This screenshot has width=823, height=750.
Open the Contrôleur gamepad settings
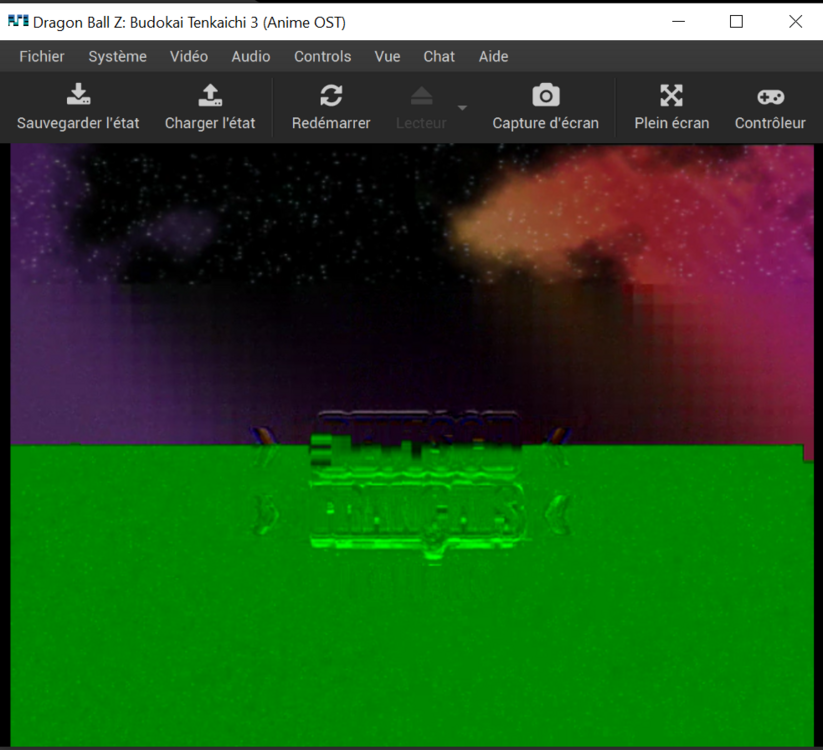(x=770, y=96)
